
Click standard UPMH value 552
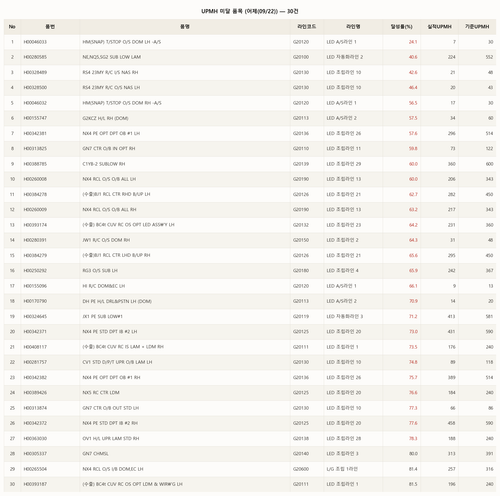click(x=489, y=57)
